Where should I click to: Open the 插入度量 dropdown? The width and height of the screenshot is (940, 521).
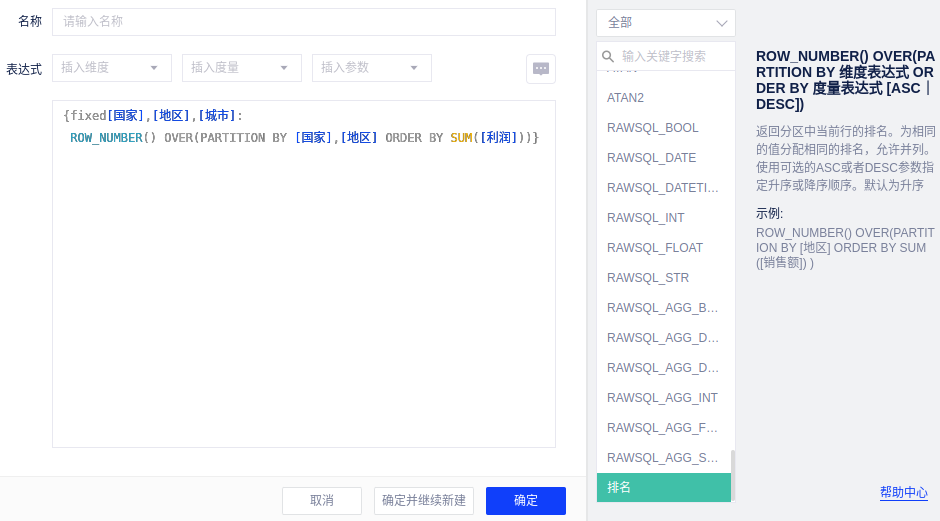(x=242, y=68)
